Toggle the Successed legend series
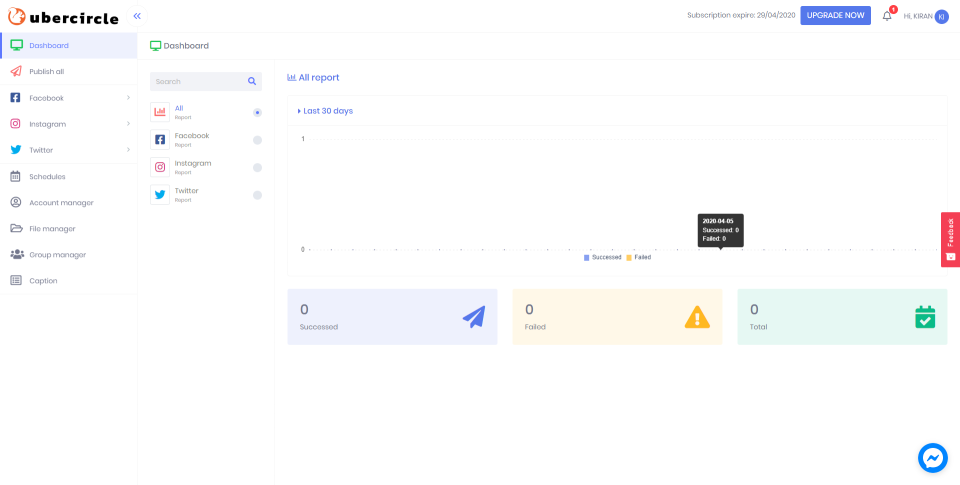The height and width of the screenshot is (485, 960). tap(602, 258)
